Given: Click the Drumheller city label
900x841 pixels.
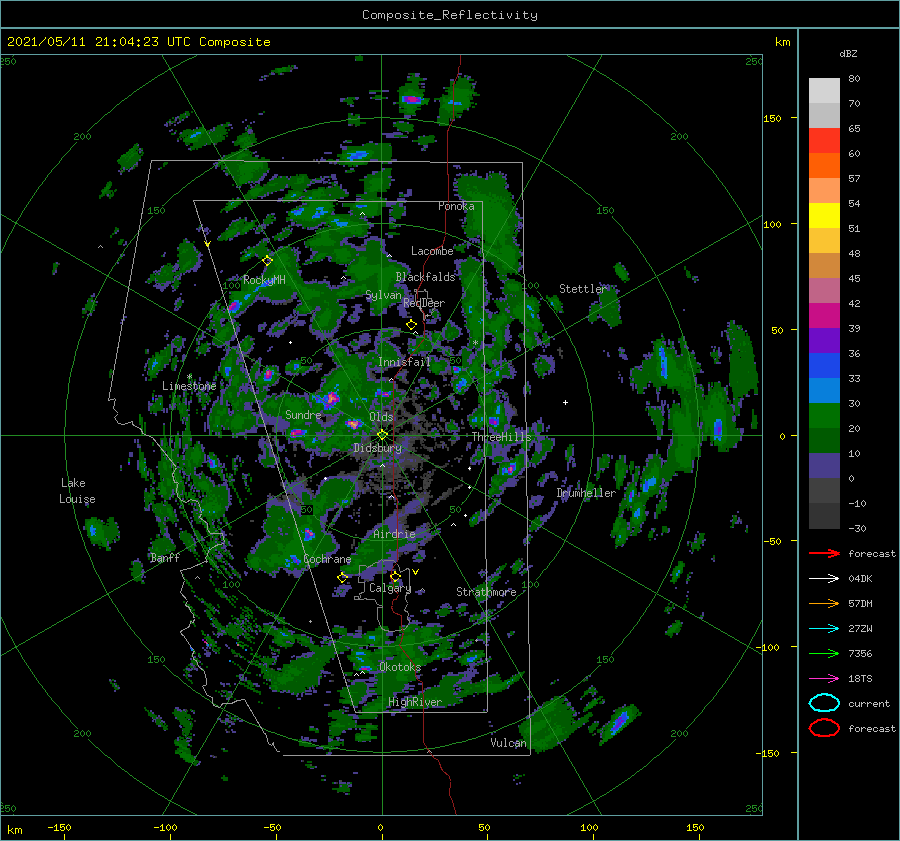Looking at the screenshot, I should pos(586,493).
